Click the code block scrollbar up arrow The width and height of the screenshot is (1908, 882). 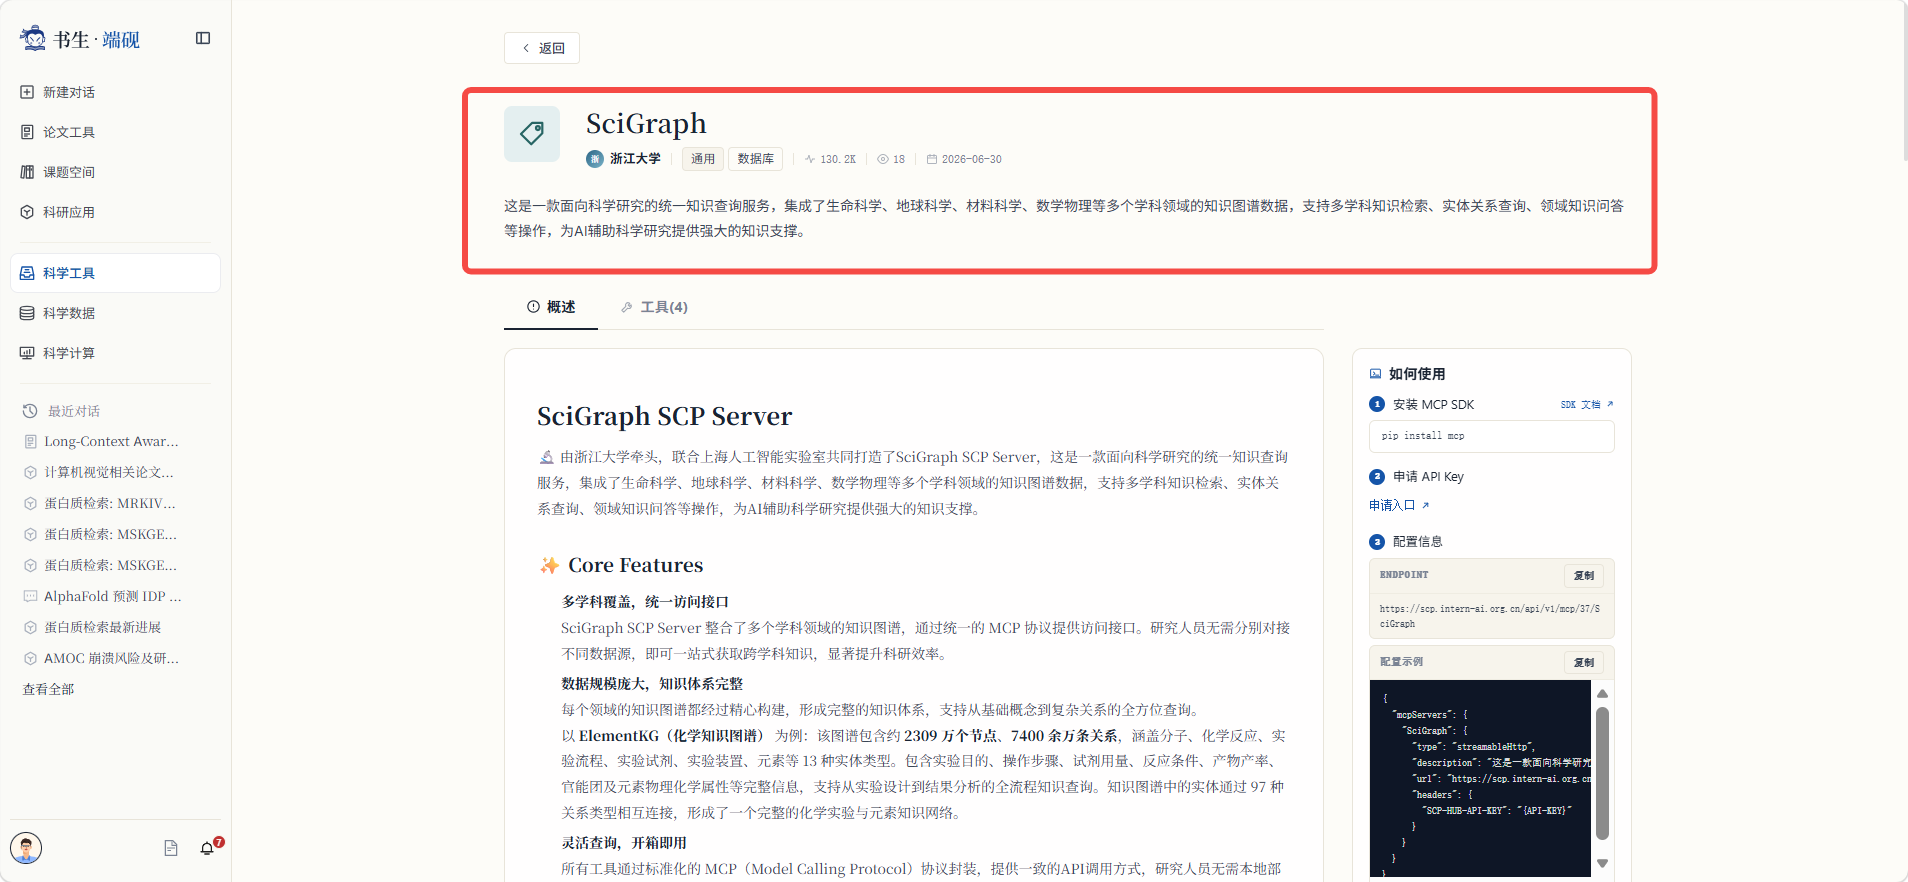pyautogui.click(x=1602, y=693)
